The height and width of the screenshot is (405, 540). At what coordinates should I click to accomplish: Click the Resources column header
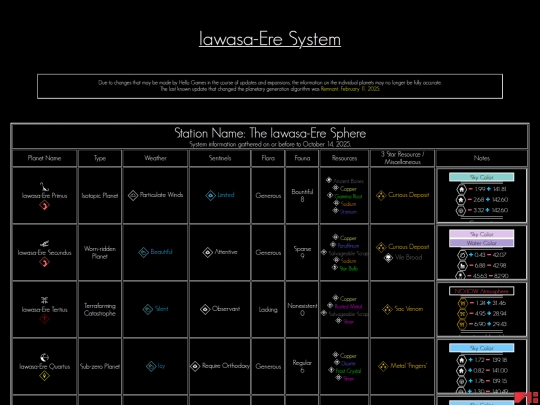point(344,158)
